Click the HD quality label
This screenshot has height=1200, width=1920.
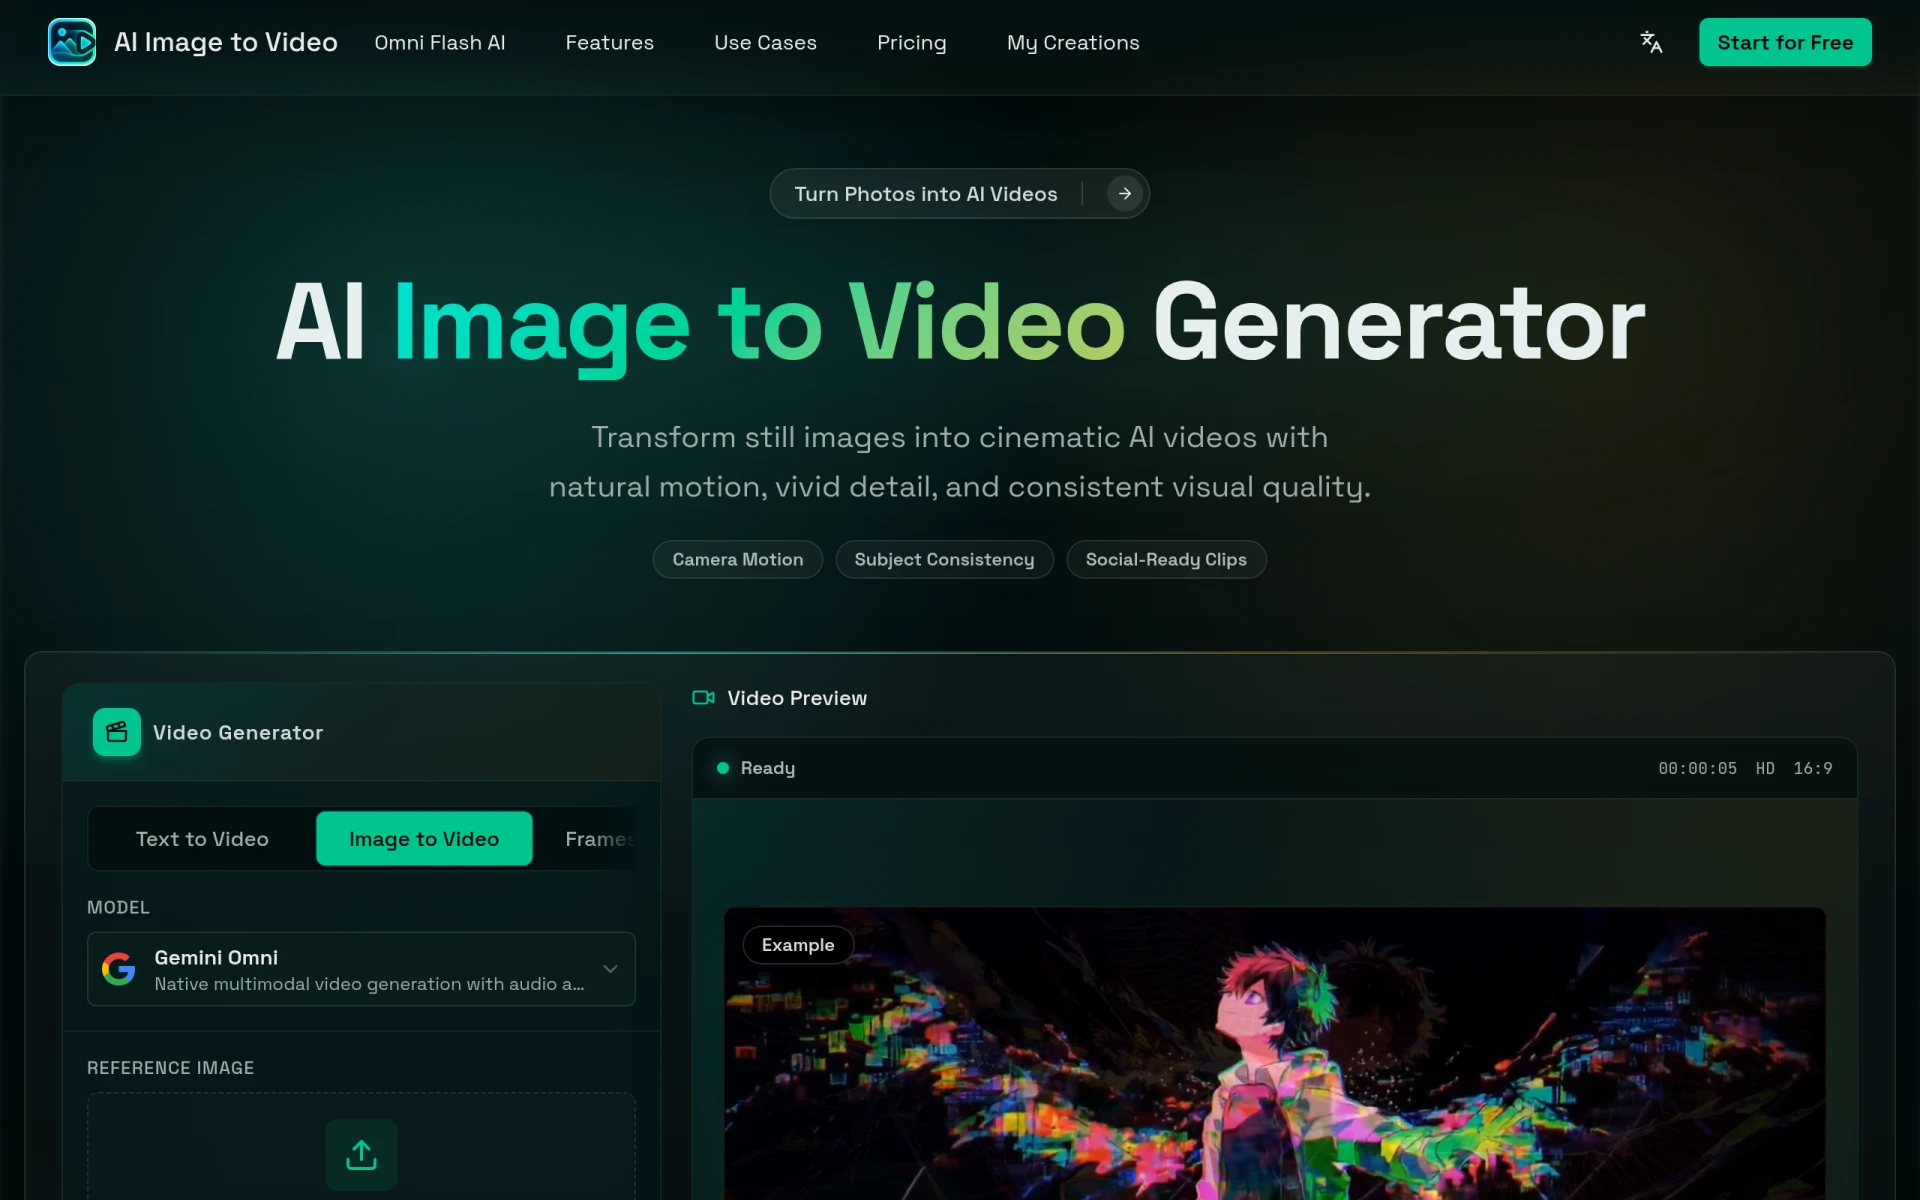[1765, 768]
